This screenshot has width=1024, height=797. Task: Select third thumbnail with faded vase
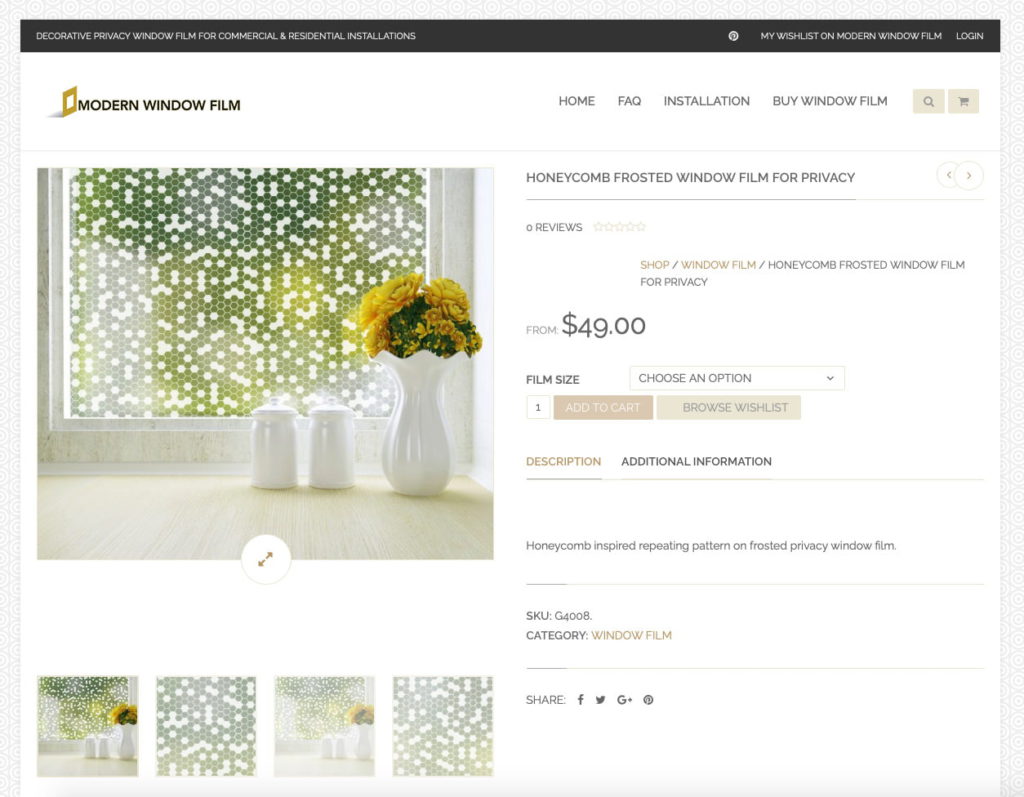pos(325,726)
